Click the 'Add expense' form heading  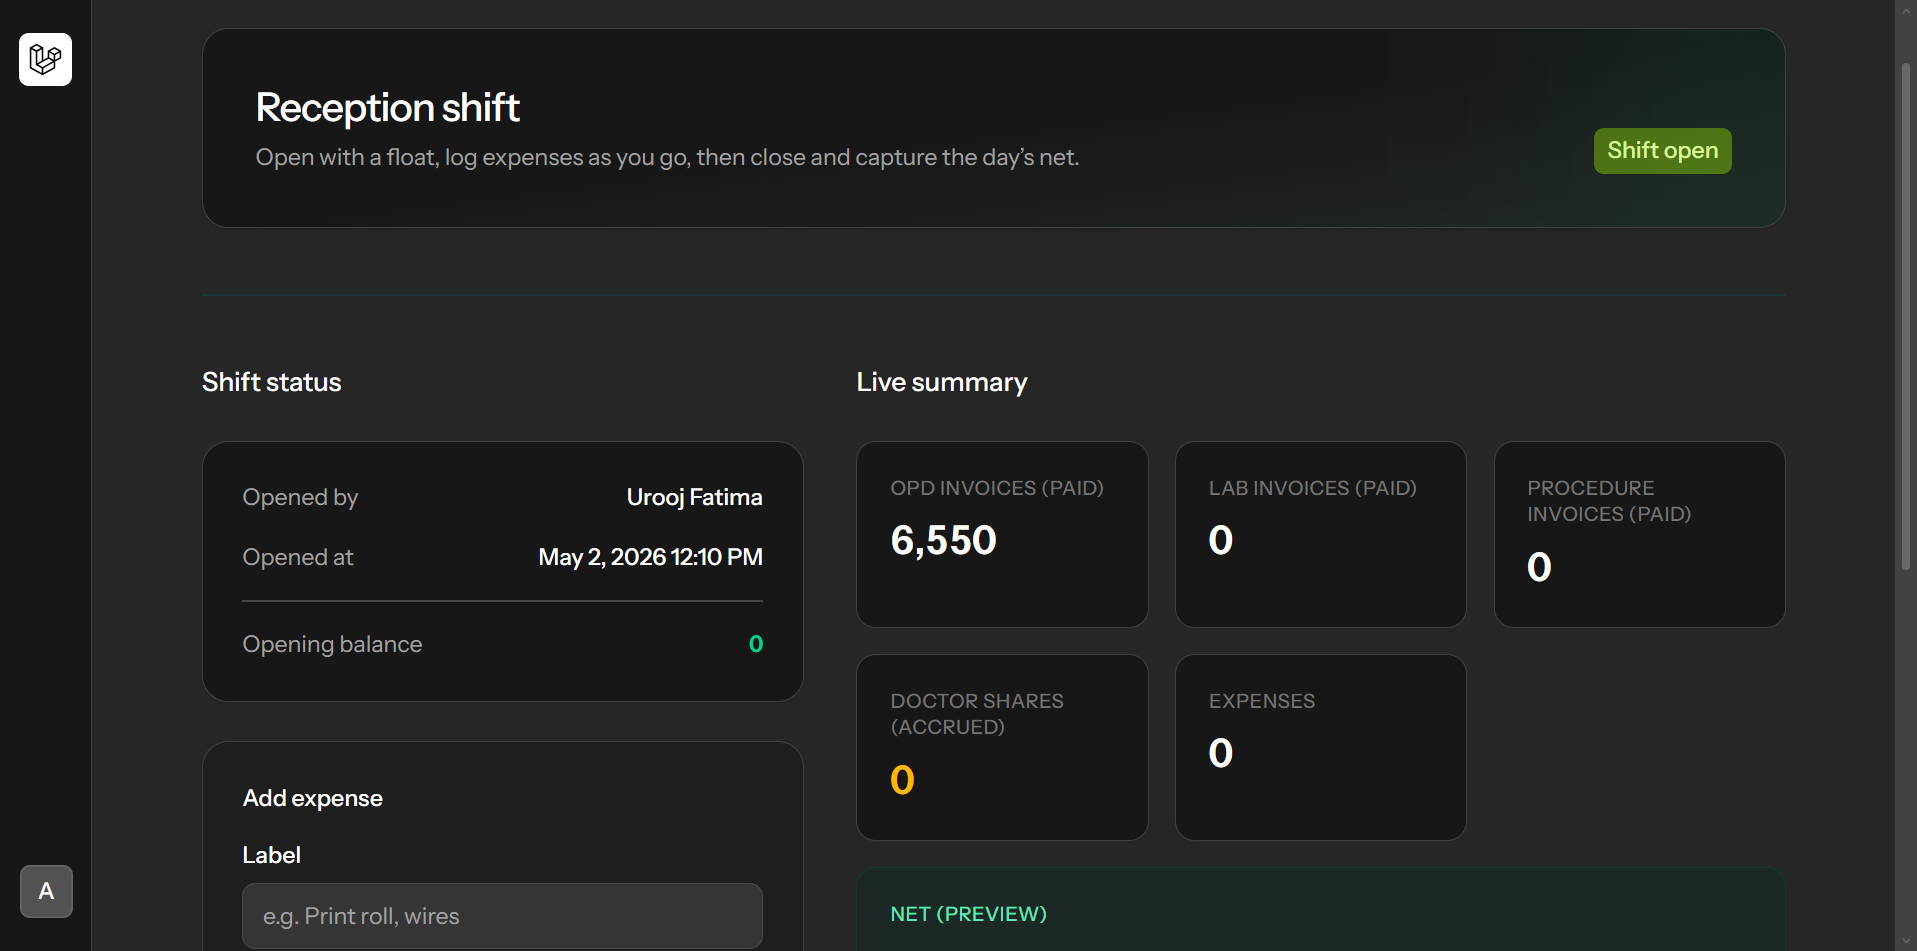point(313,798)
